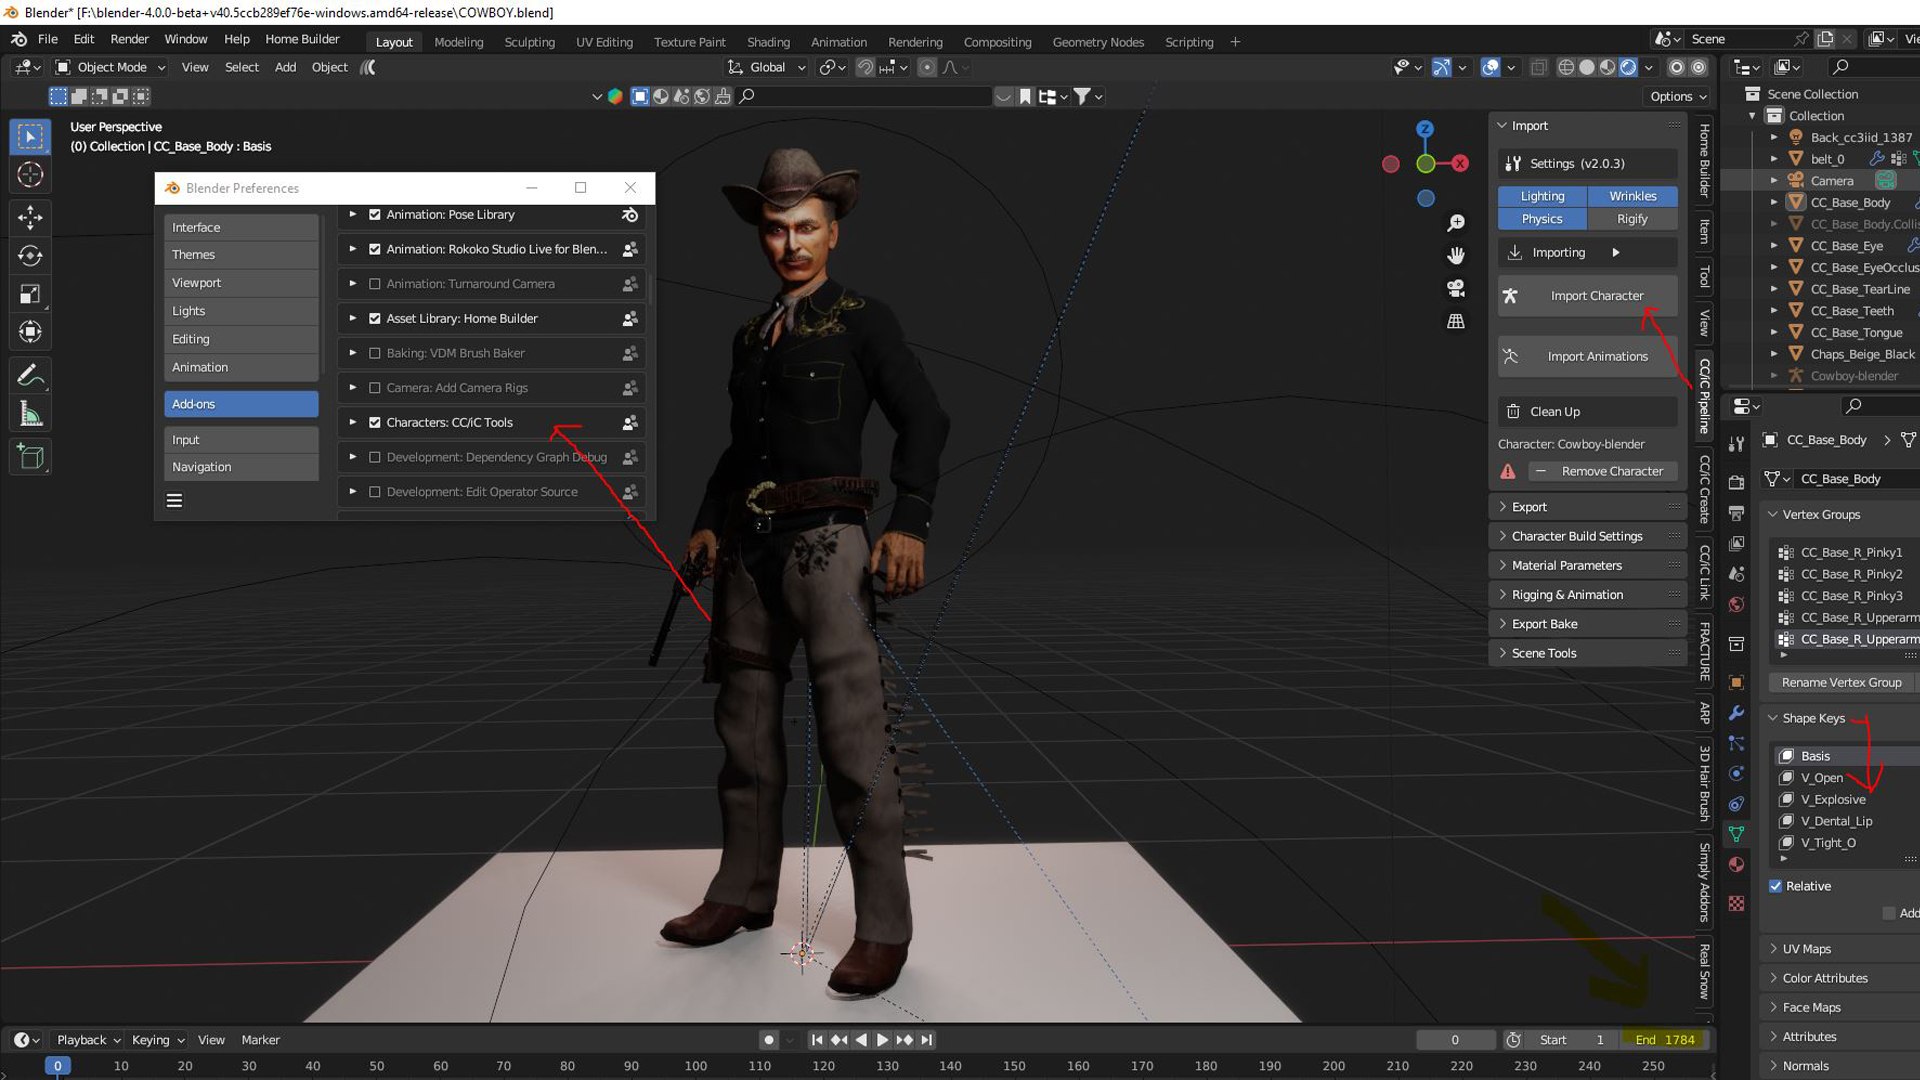
Task: Open the Modifiers wrench properties tab
Action: click(1737, 713)
